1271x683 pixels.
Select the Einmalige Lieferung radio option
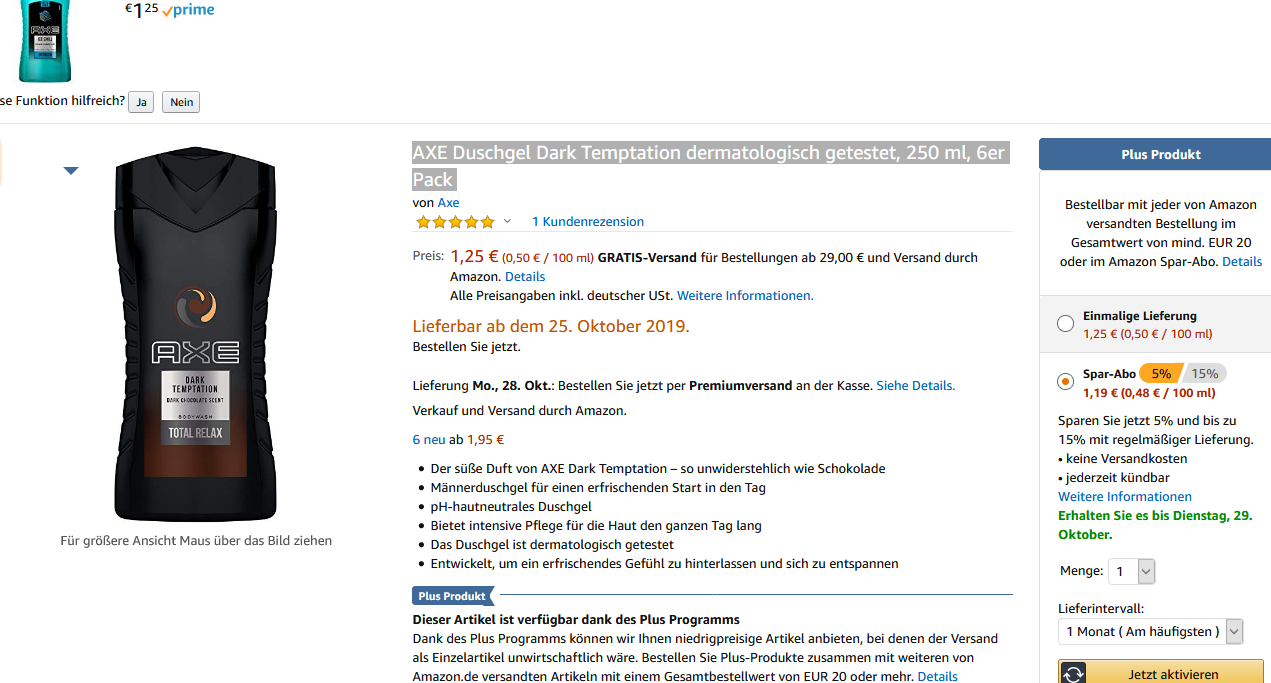coord(1066,324)
